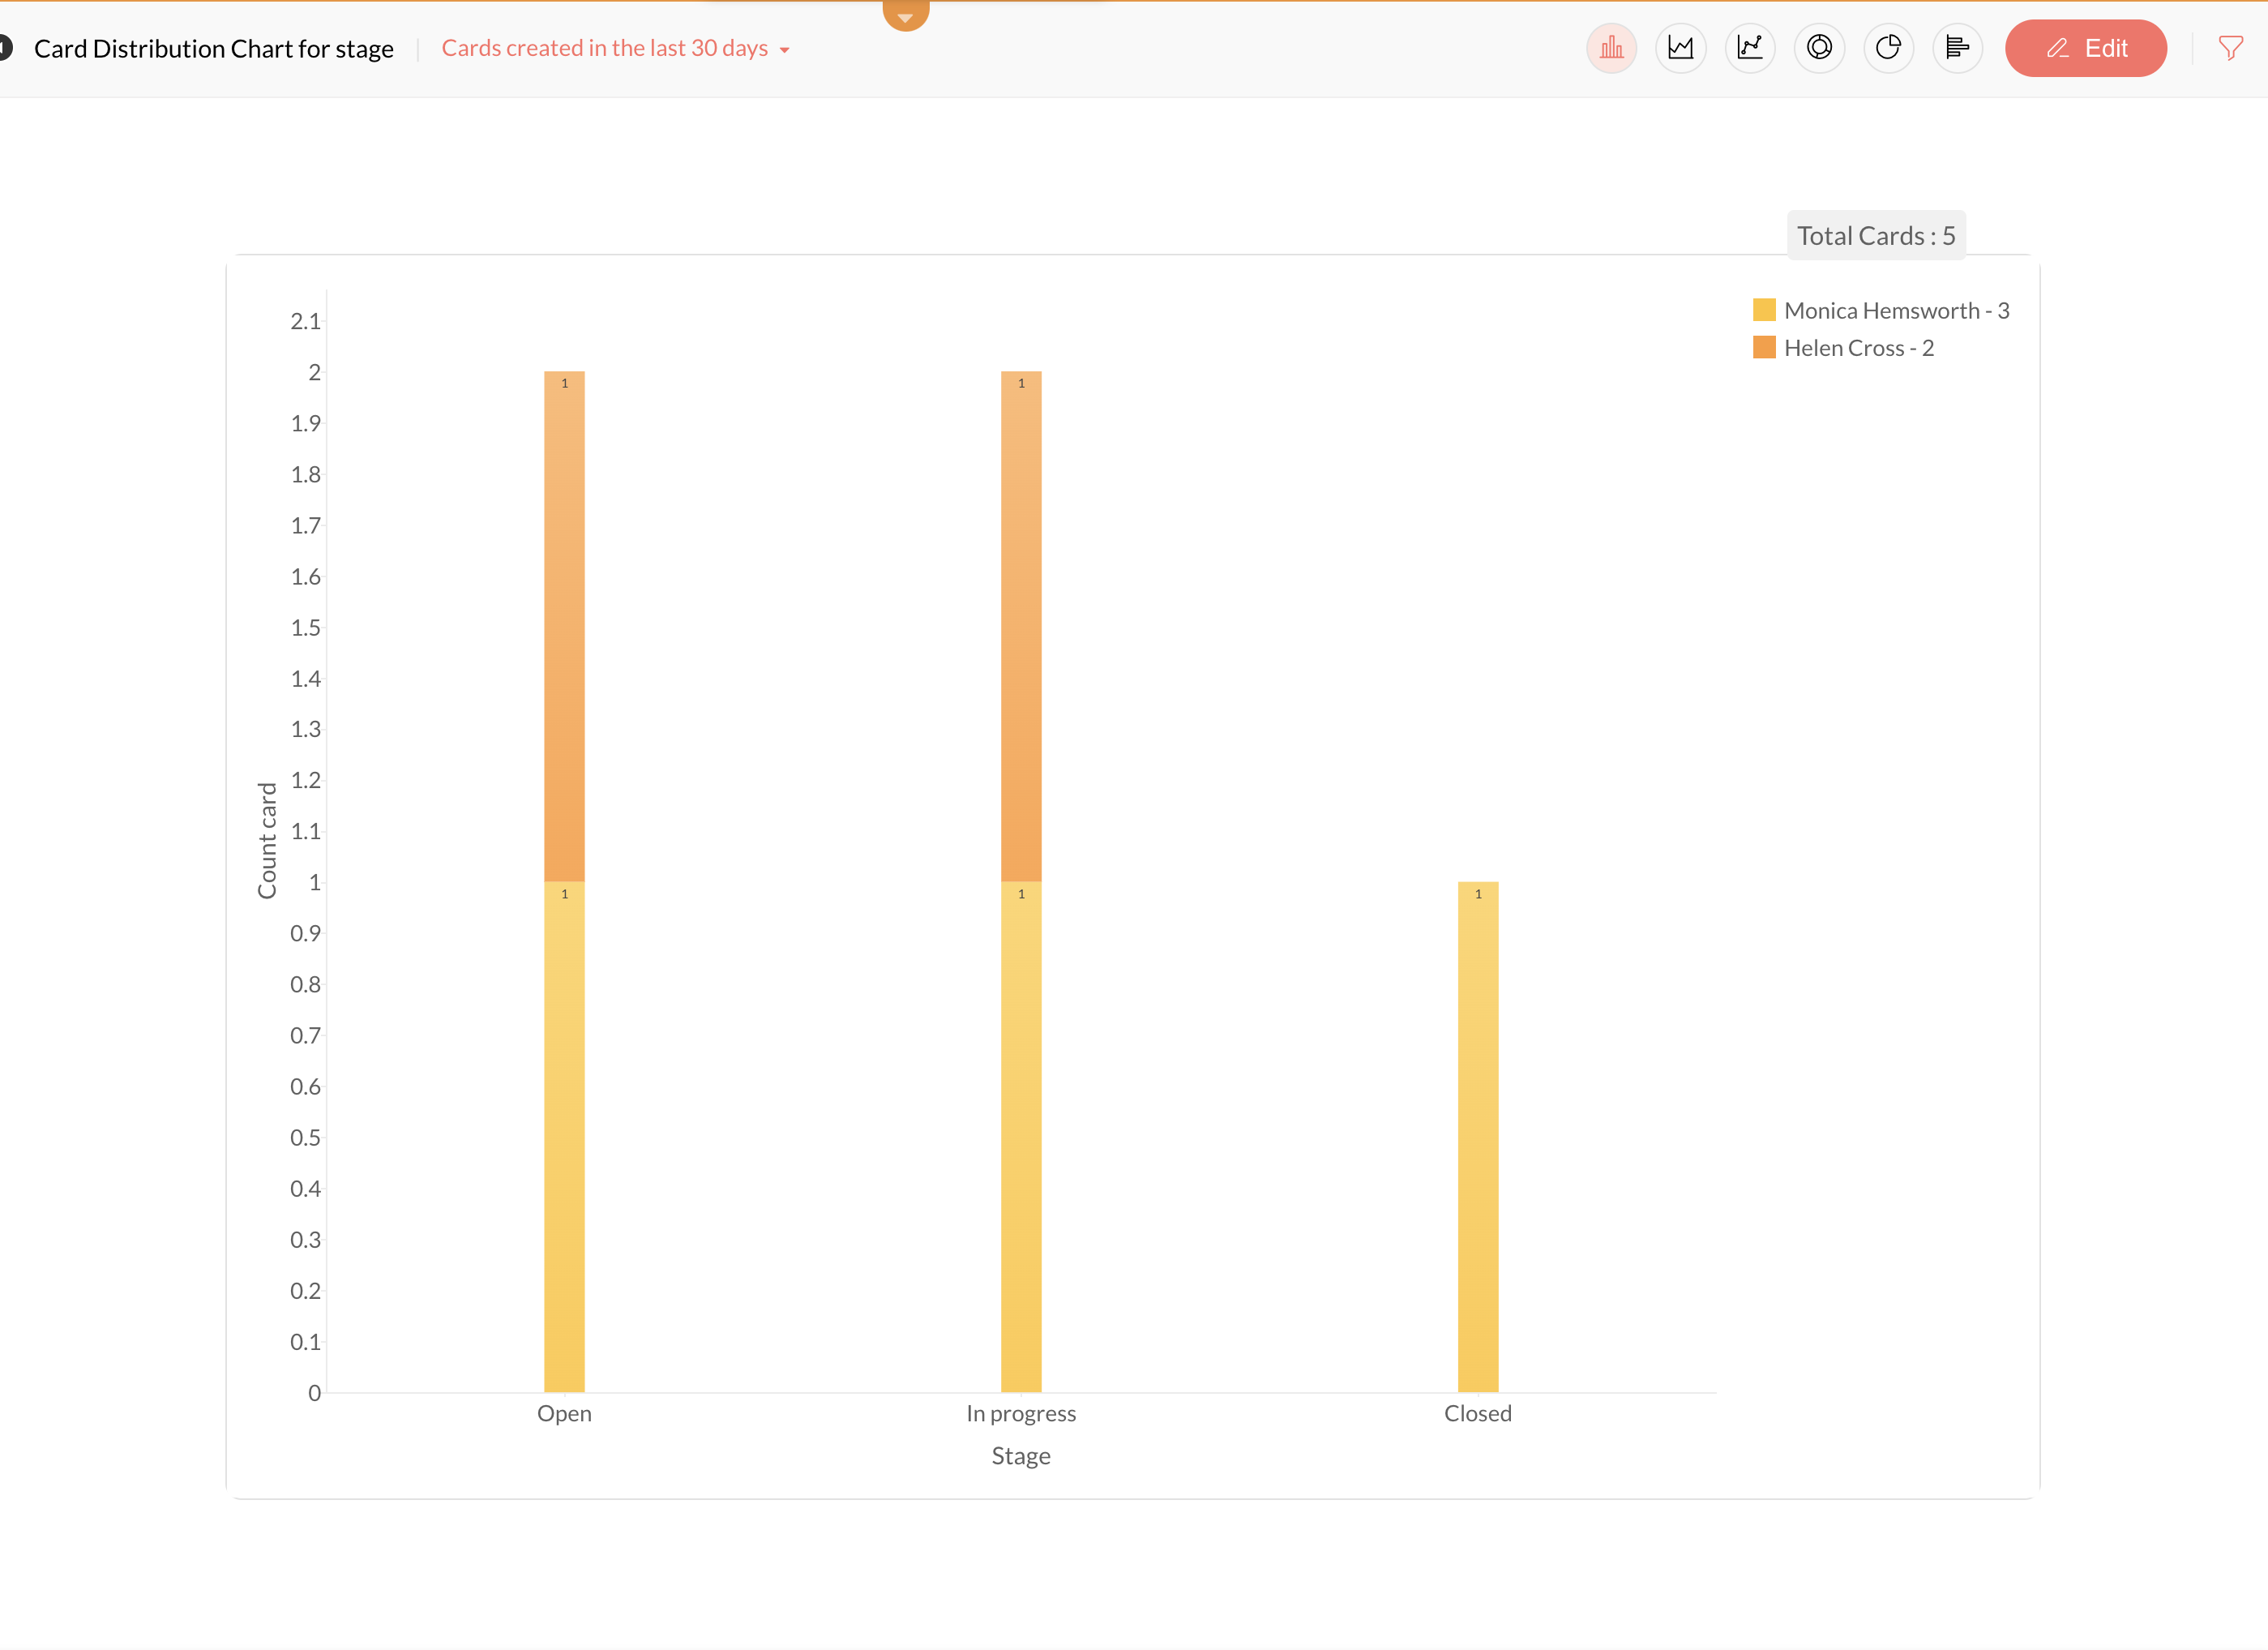The width and height of the screenshot is (2268, 1650).
Task: Switch to donut chart view
Action: 1819,48
